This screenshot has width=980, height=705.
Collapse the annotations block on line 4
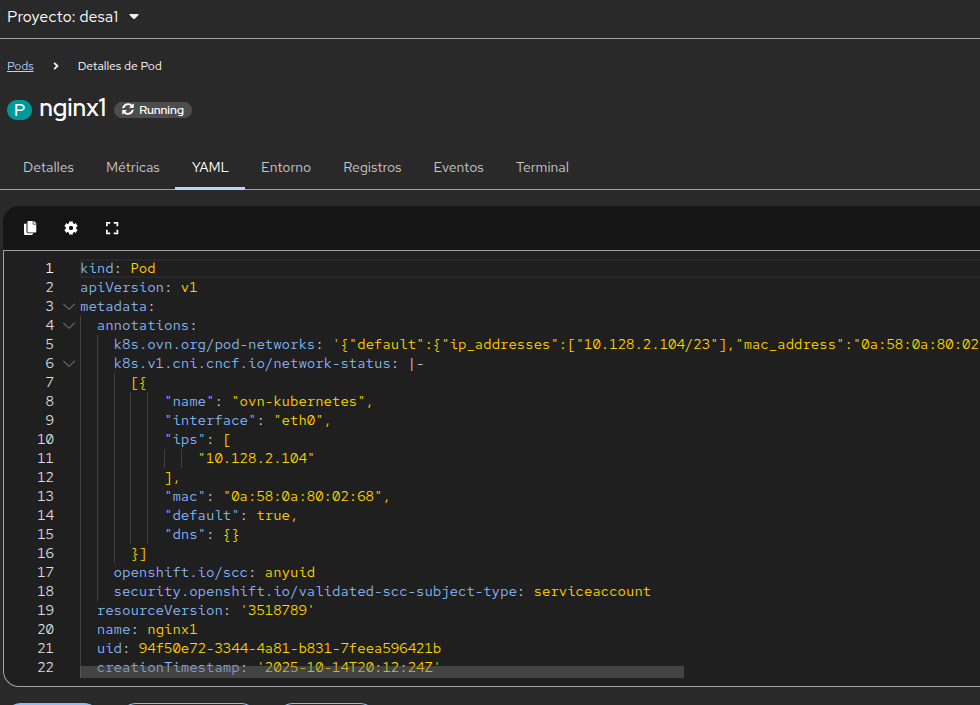pyautogui.click(x=68, y=325)
